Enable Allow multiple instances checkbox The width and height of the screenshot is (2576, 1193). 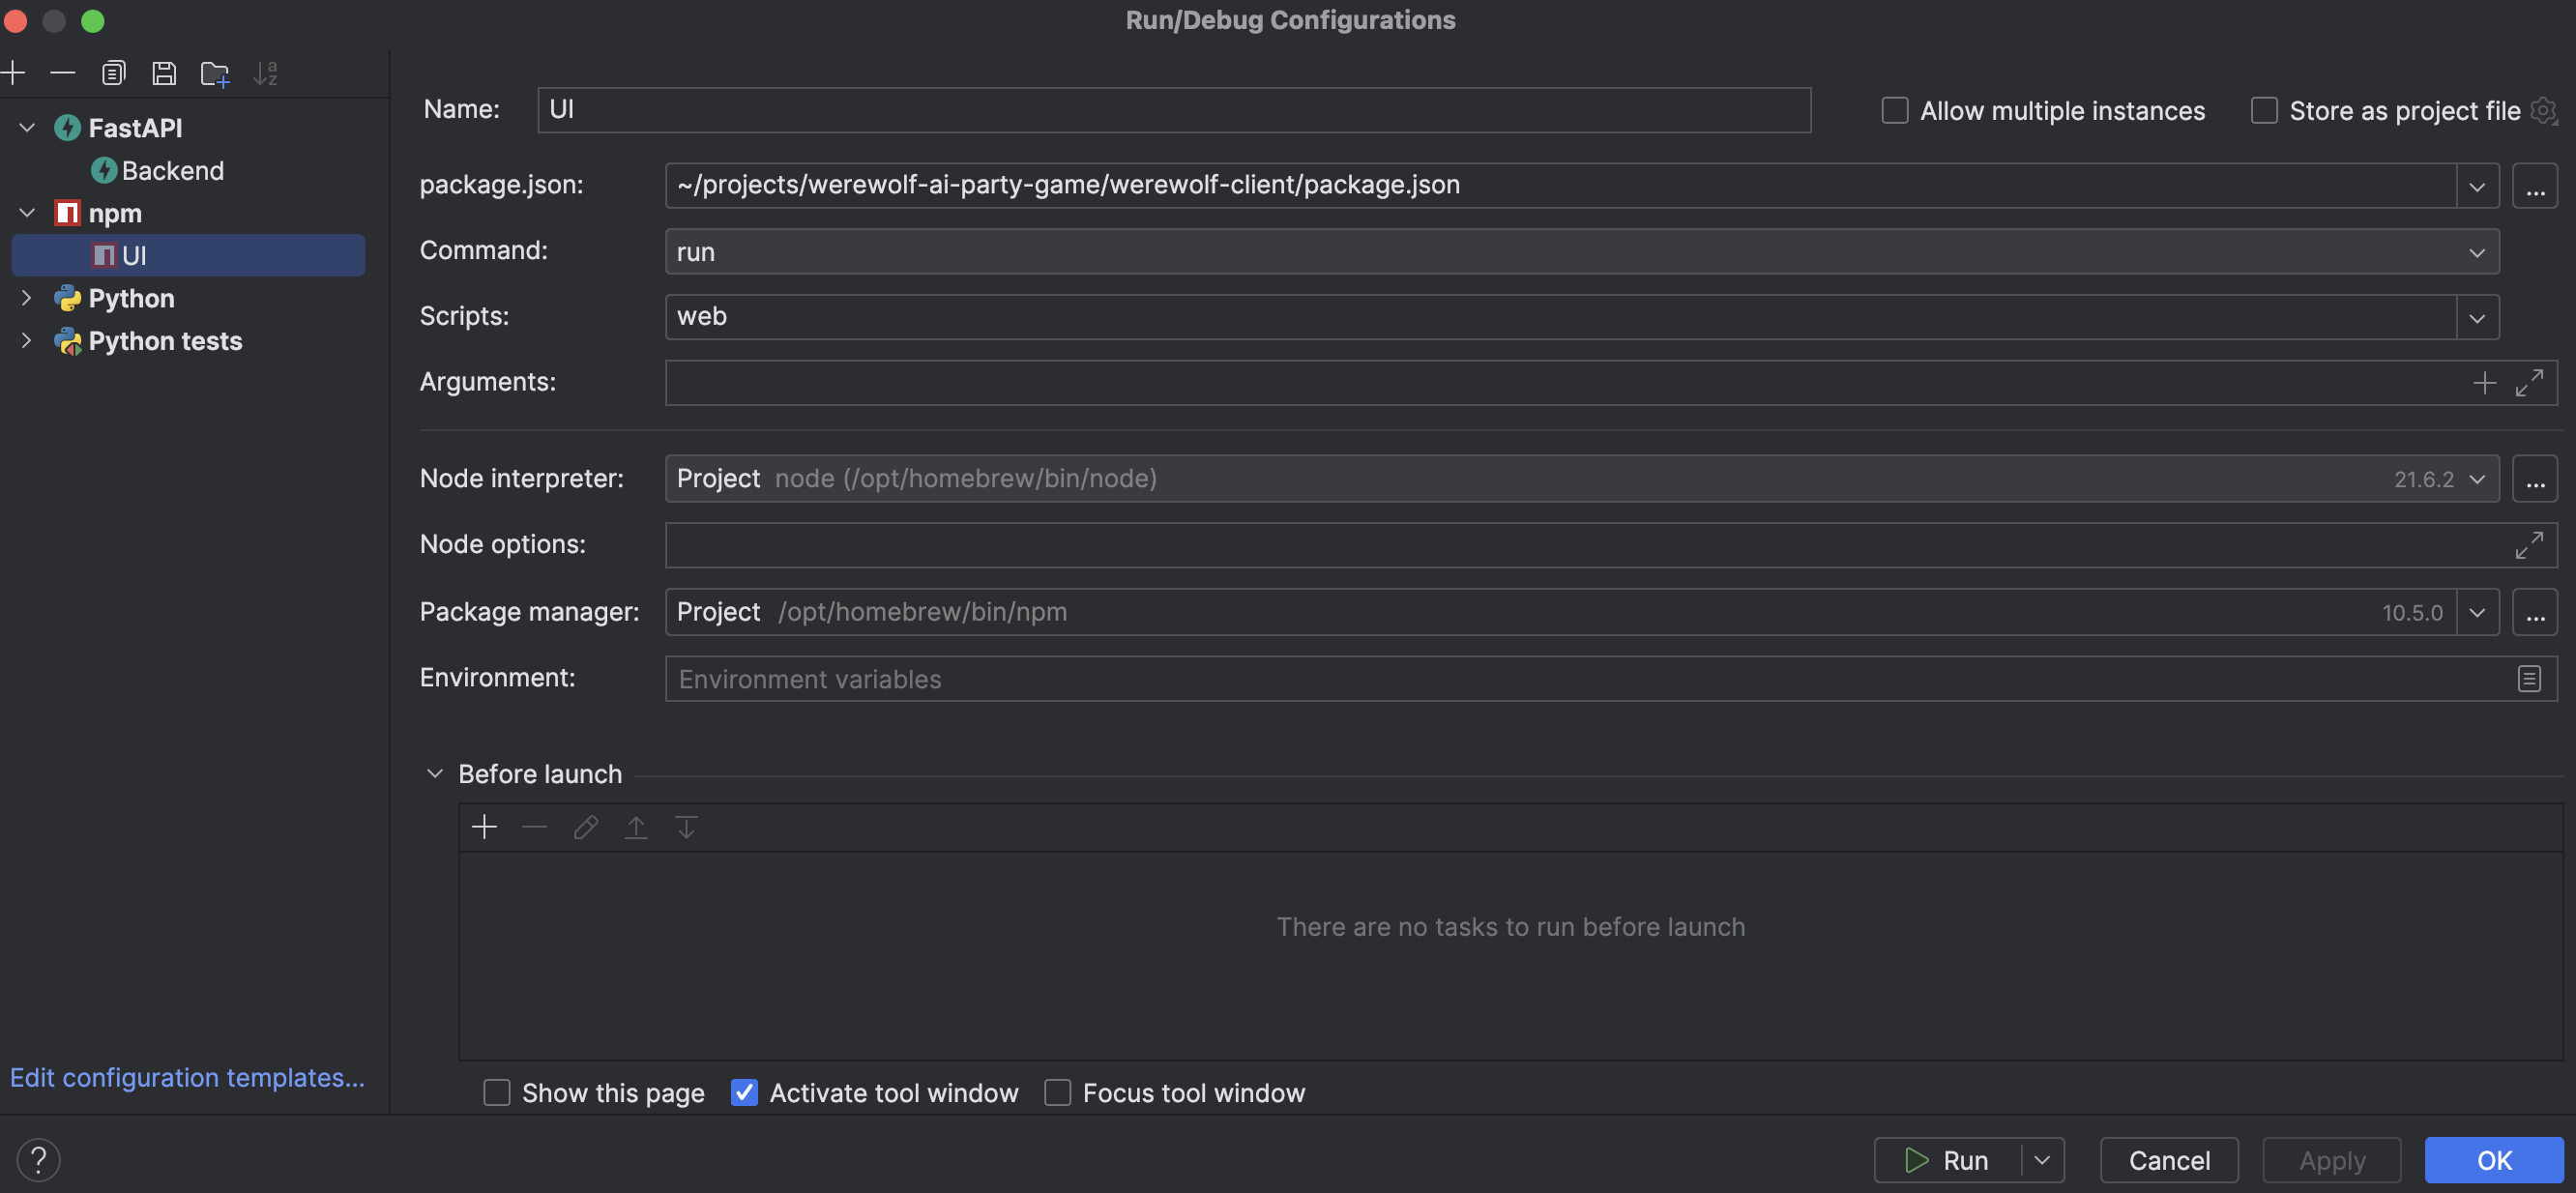[x=1894, y=110]
